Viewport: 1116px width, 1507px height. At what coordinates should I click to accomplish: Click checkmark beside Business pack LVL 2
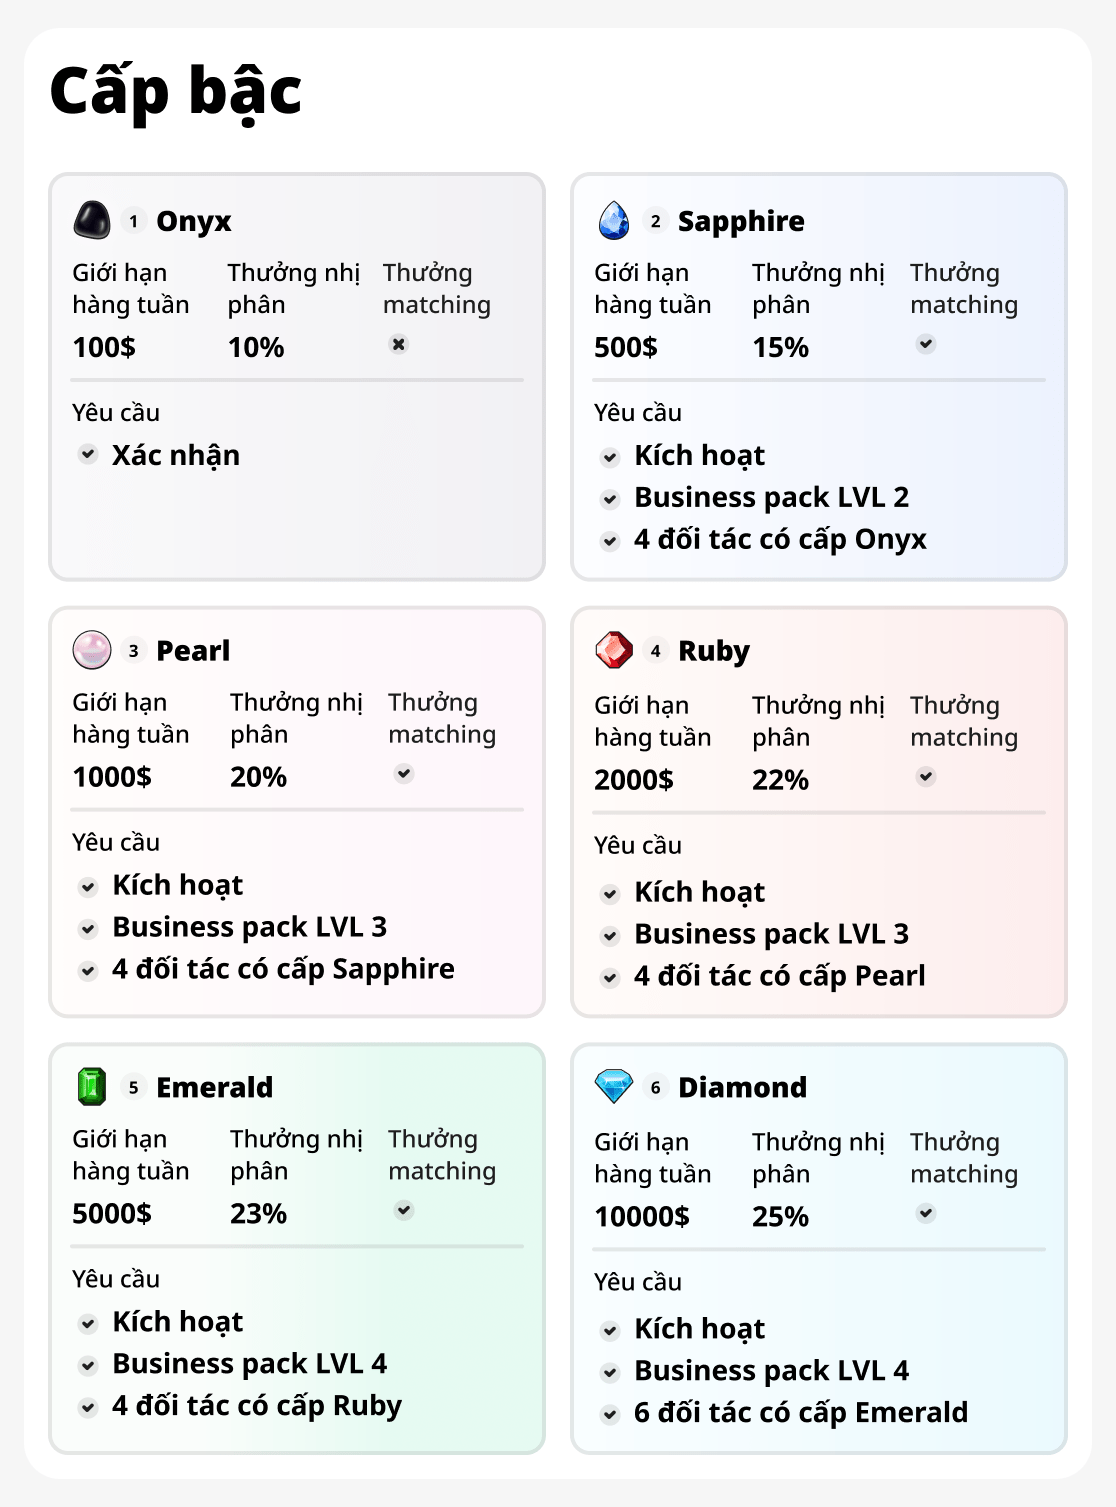(610, 498)
